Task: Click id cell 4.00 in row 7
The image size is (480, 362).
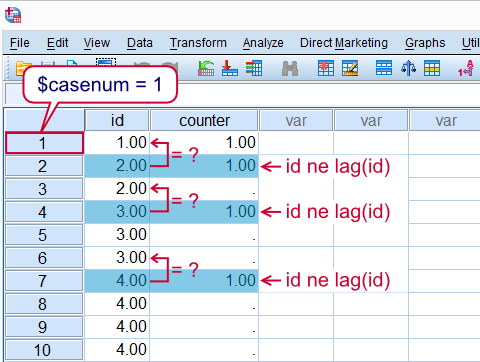Action: point(117,281)
